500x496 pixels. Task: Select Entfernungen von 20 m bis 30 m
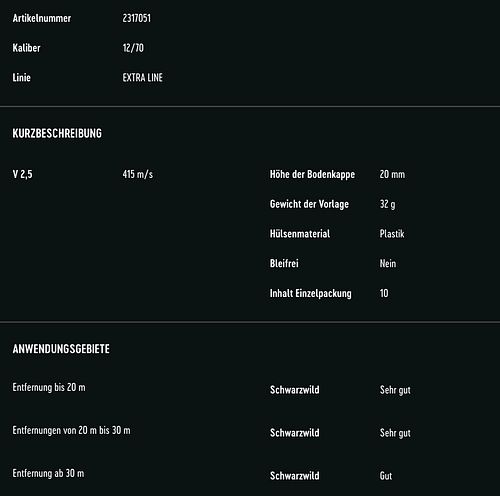click(x=71, y=430)
